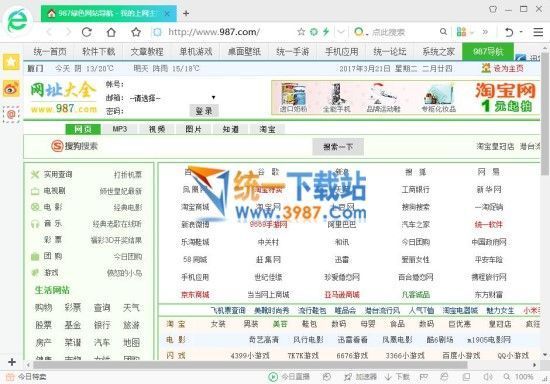550x384 pixels.
Task: Toggle the lightning speed mode icon
Action: click(x=326, y=32)
